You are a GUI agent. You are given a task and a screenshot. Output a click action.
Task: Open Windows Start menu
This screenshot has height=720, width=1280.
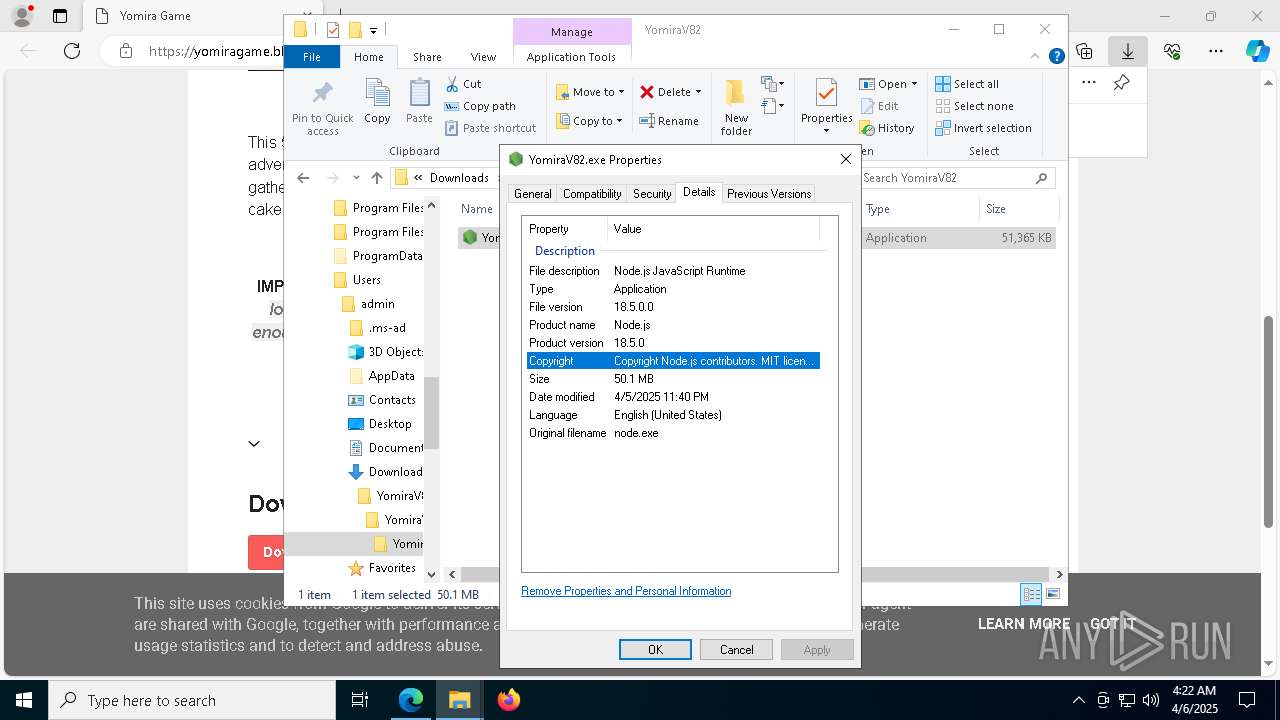[x=24, y=700]
